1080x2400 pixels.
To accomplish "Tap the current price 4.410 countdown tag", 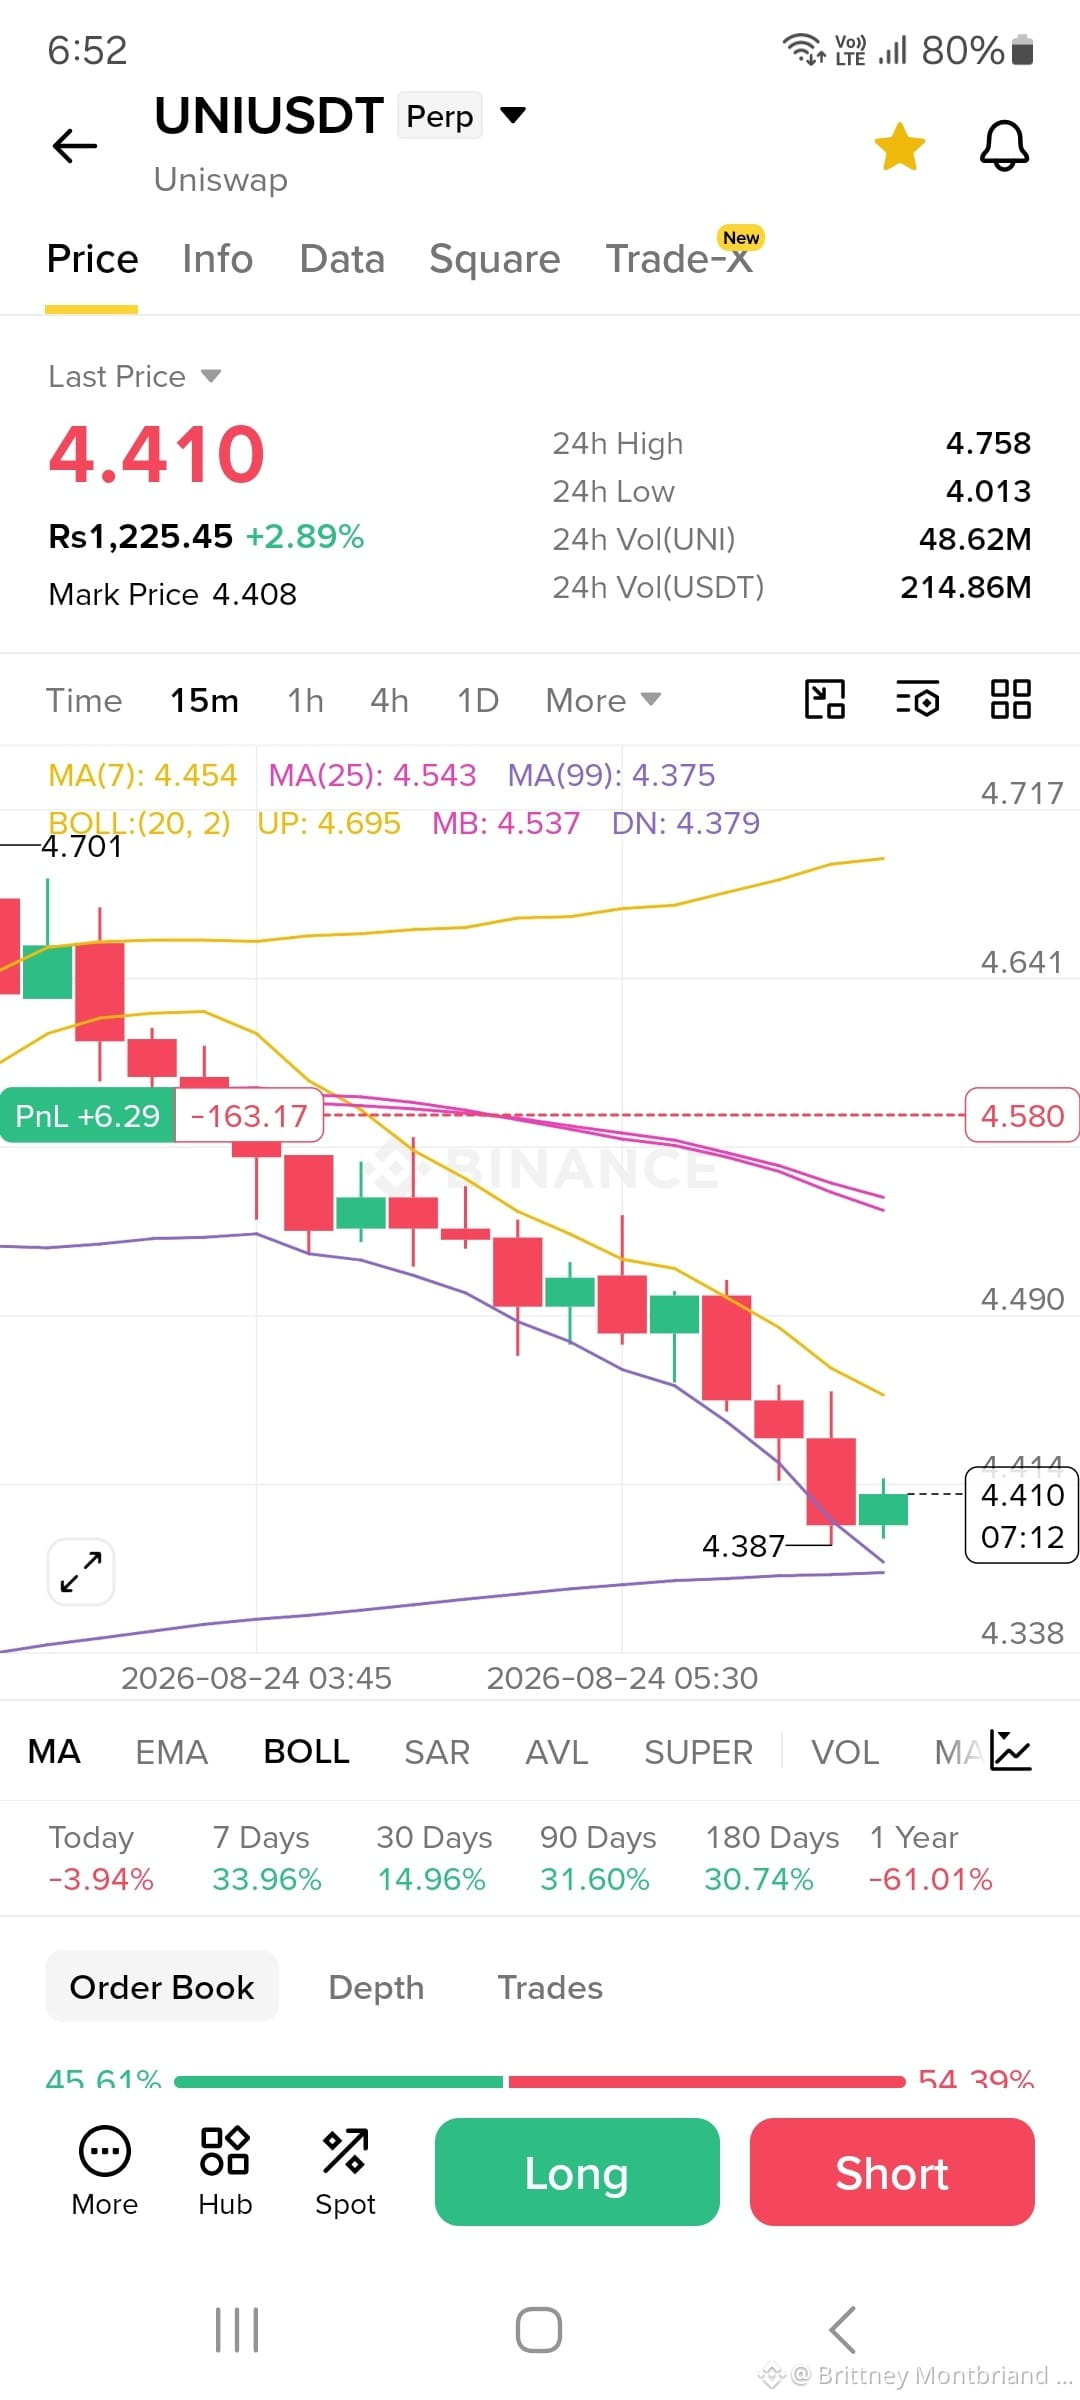I will point(1022,1515).
